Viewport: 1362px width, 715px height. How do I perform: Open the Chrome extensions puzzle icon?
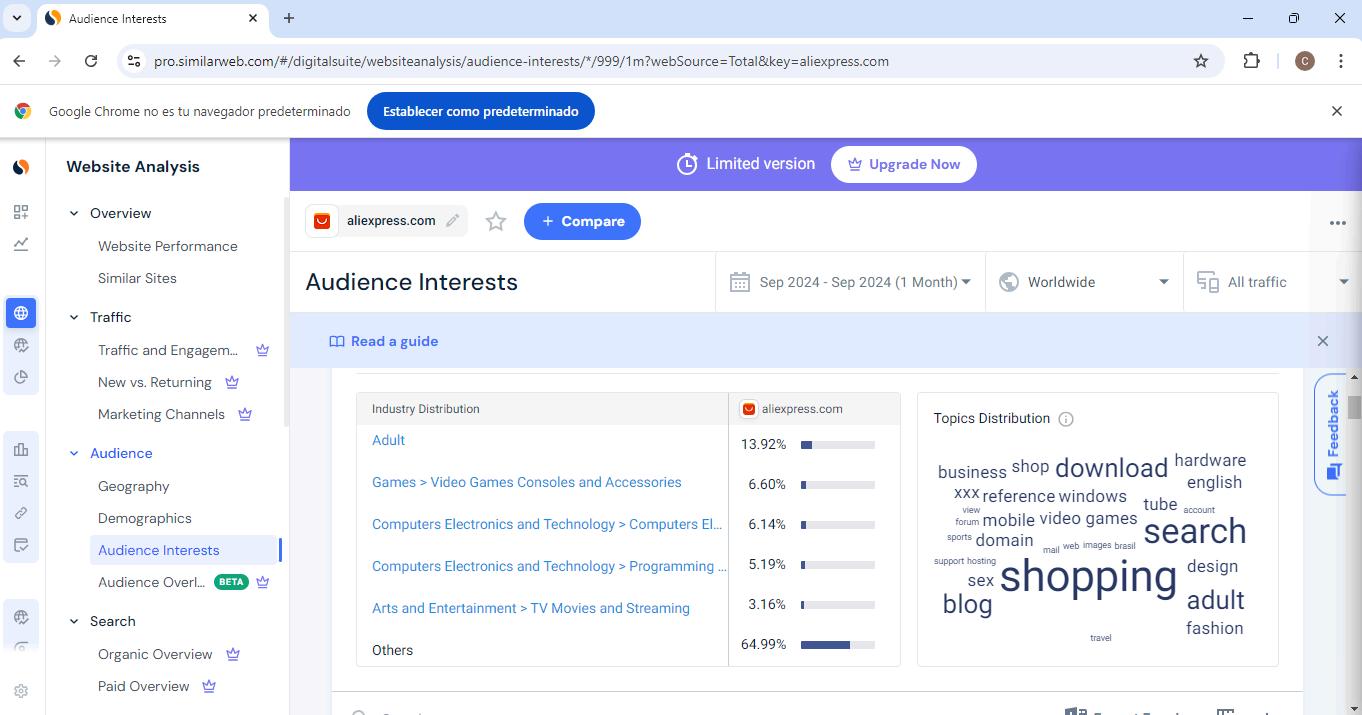point(1251,61)
